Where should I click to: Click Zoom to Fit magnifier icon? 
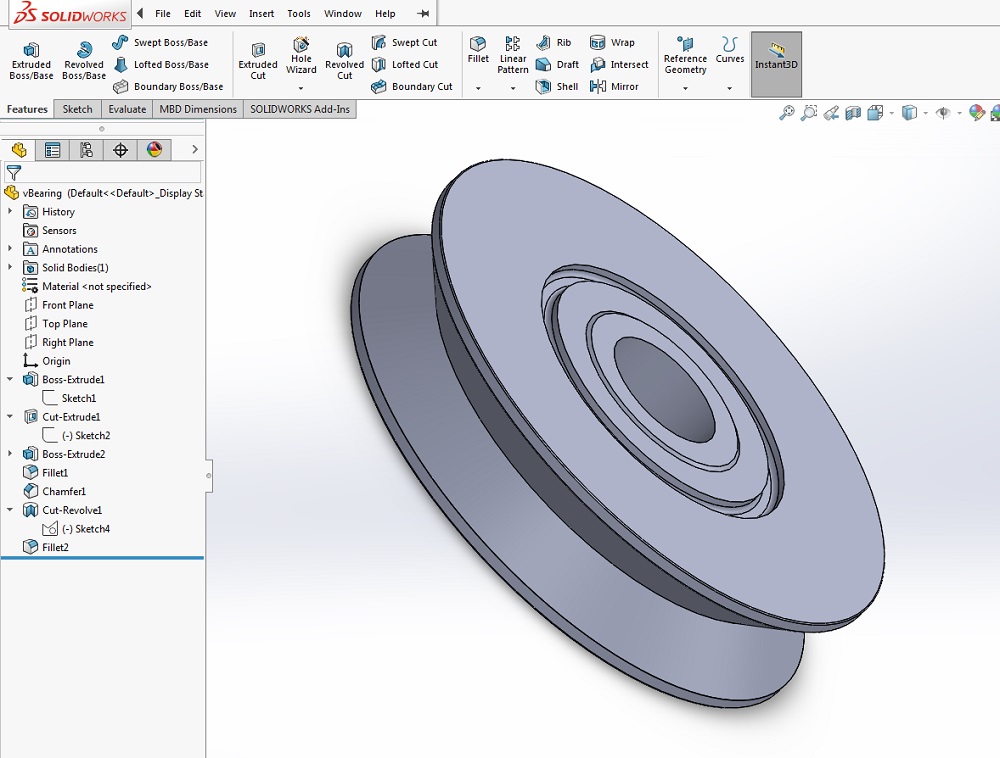pos(787,113)
